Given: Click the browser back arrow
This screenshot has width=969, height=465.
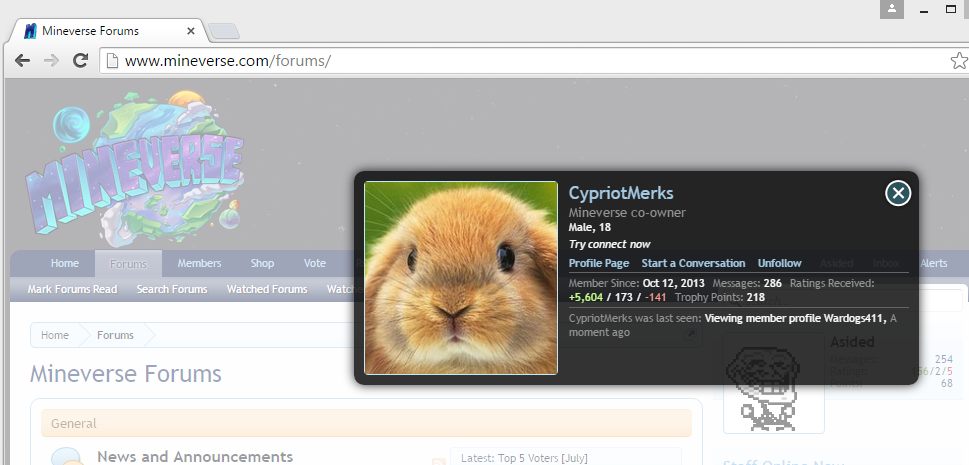Looking at the screenshot, I should tap(22, 60).
